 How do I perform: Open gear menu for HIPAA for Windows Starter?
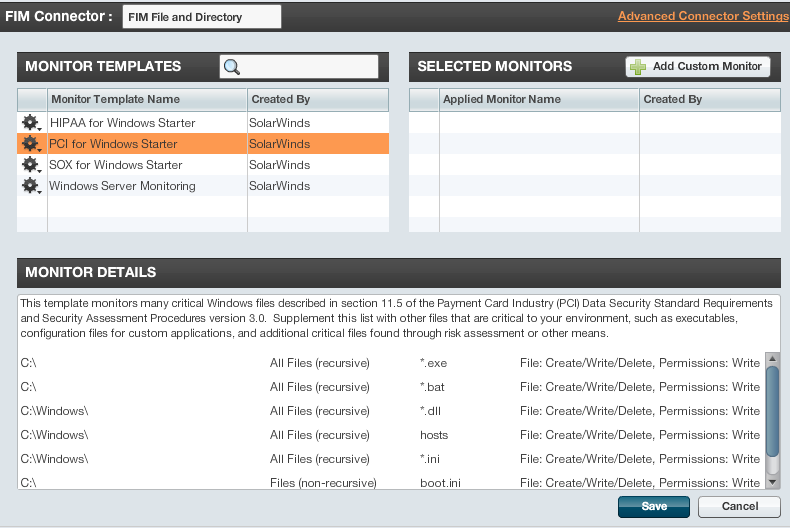tap(31, 123)
